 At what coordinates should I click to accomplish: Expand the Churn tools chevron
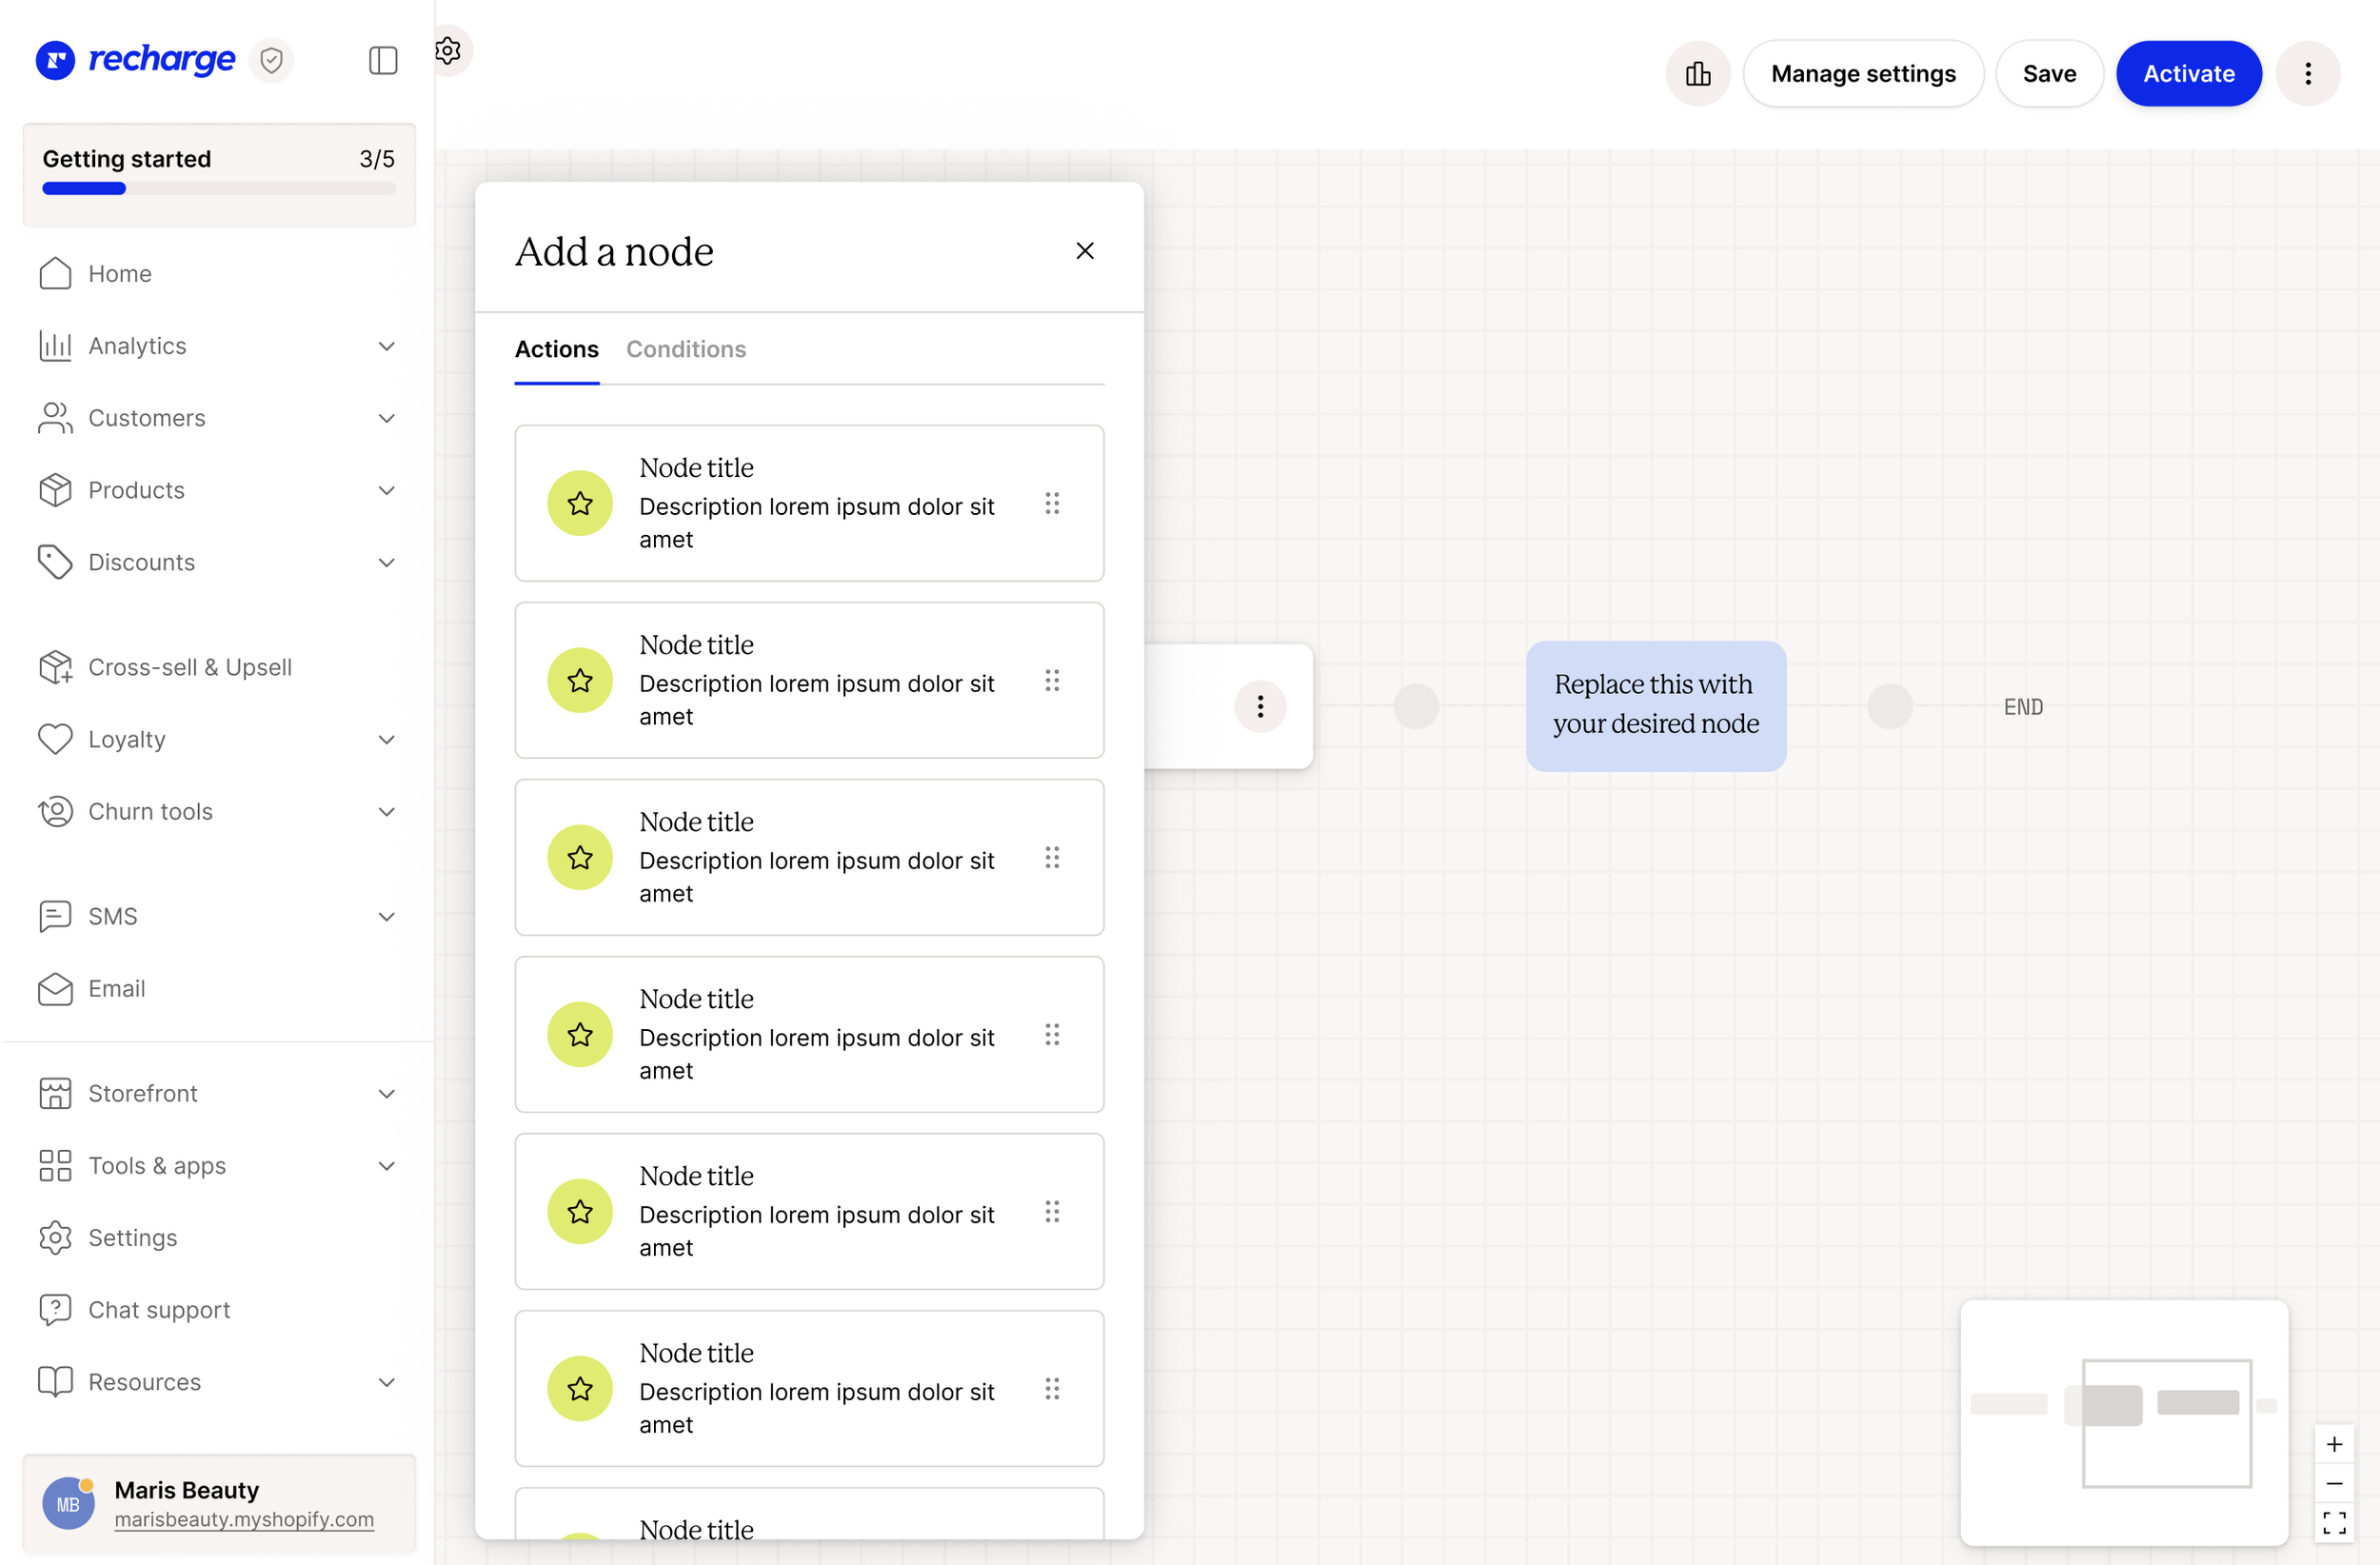(386, 811)
